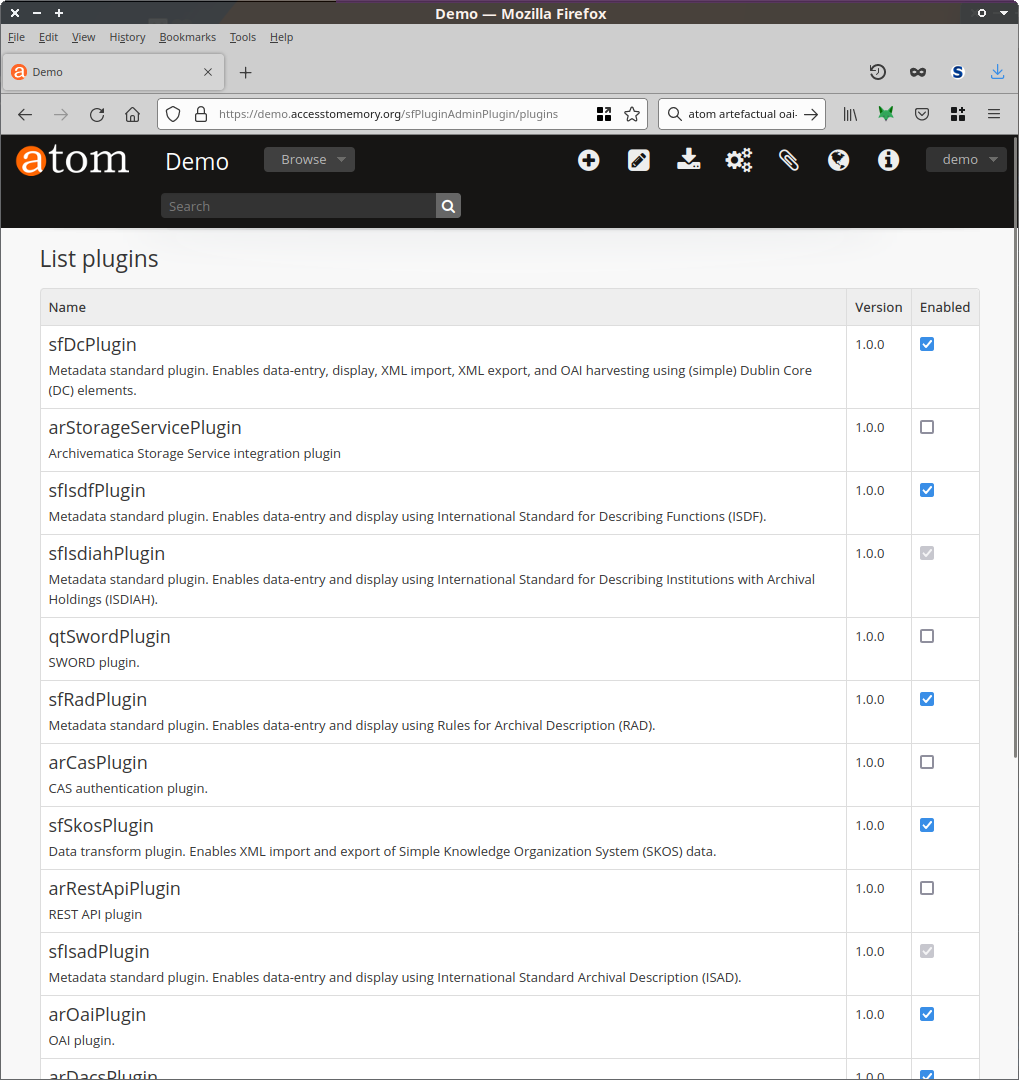Open the Manage pencil icon menu
This screenshot has width=1019, height=1080.
coord(639,160)
